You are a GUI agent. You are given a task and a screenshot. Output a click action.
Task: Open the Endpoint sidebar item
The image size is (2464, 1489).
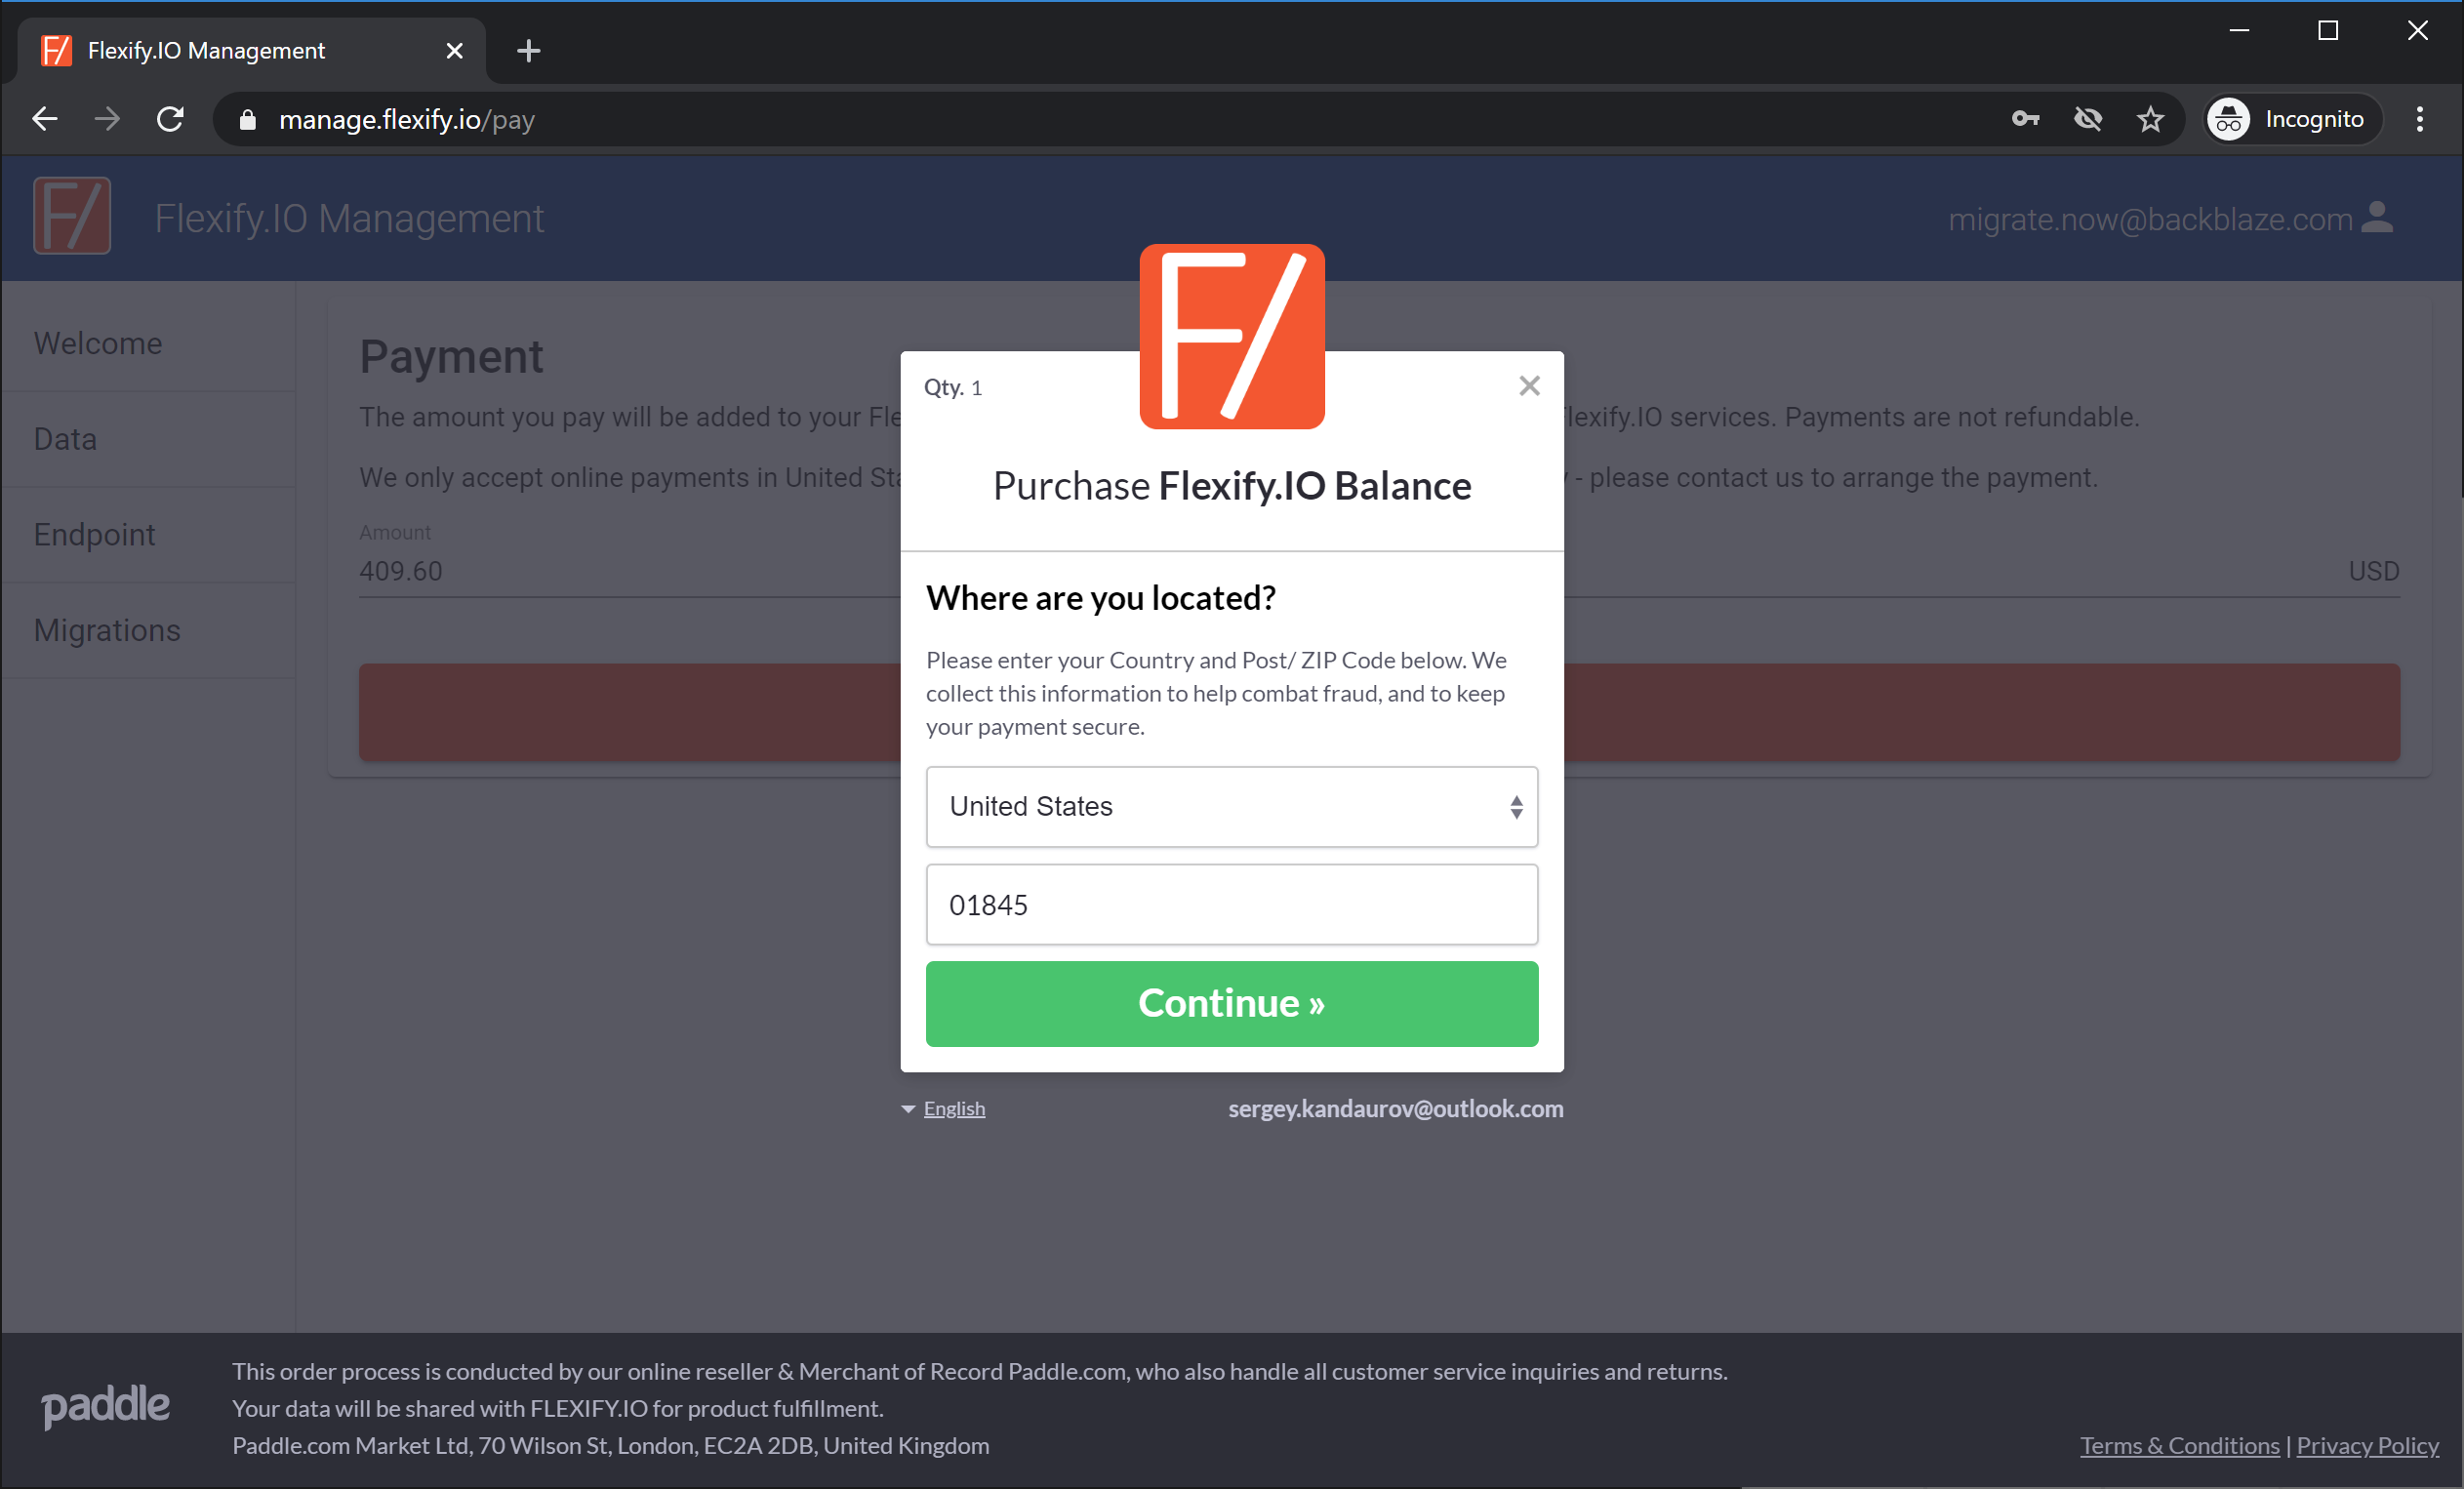148,535
